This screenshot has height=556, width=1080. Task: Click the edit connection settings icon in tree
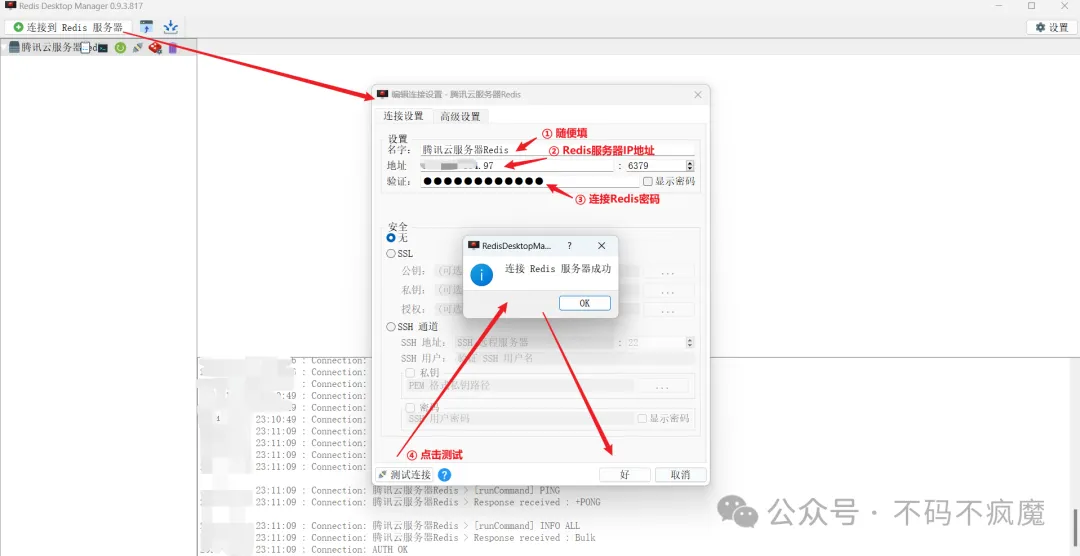pos(138,47)
